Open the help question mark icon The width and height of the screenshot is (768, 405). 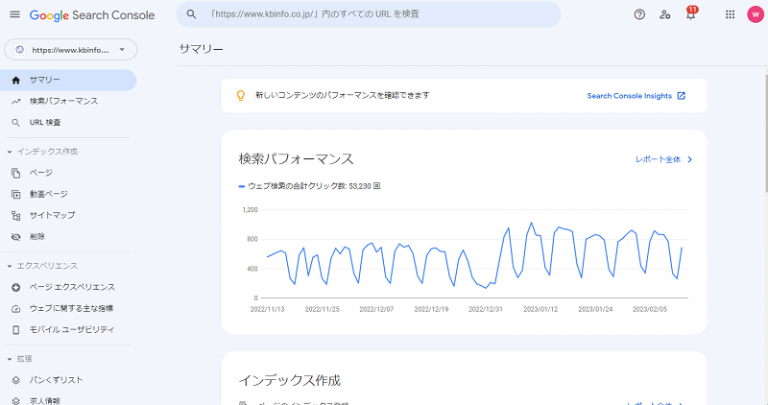coord(639,14)
